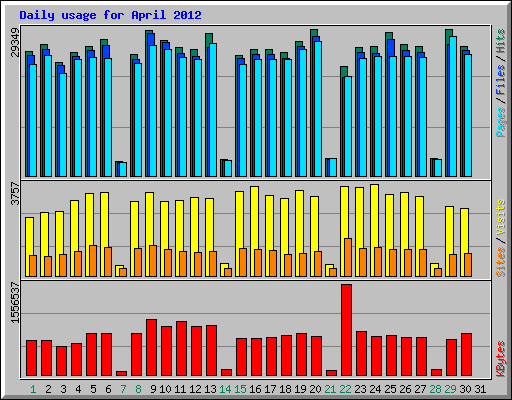512x400 pixels.
Task: Click day 25 on the x-axis
Action: 390,389
